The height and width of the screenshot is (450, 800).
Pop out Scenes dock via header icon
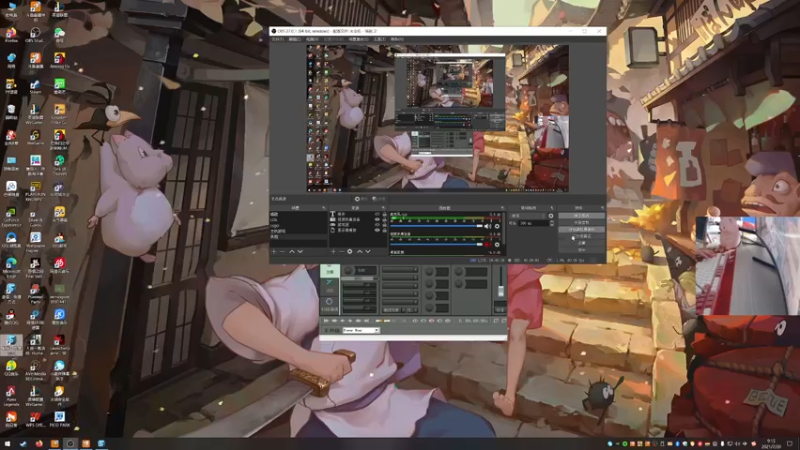point(324,208)
